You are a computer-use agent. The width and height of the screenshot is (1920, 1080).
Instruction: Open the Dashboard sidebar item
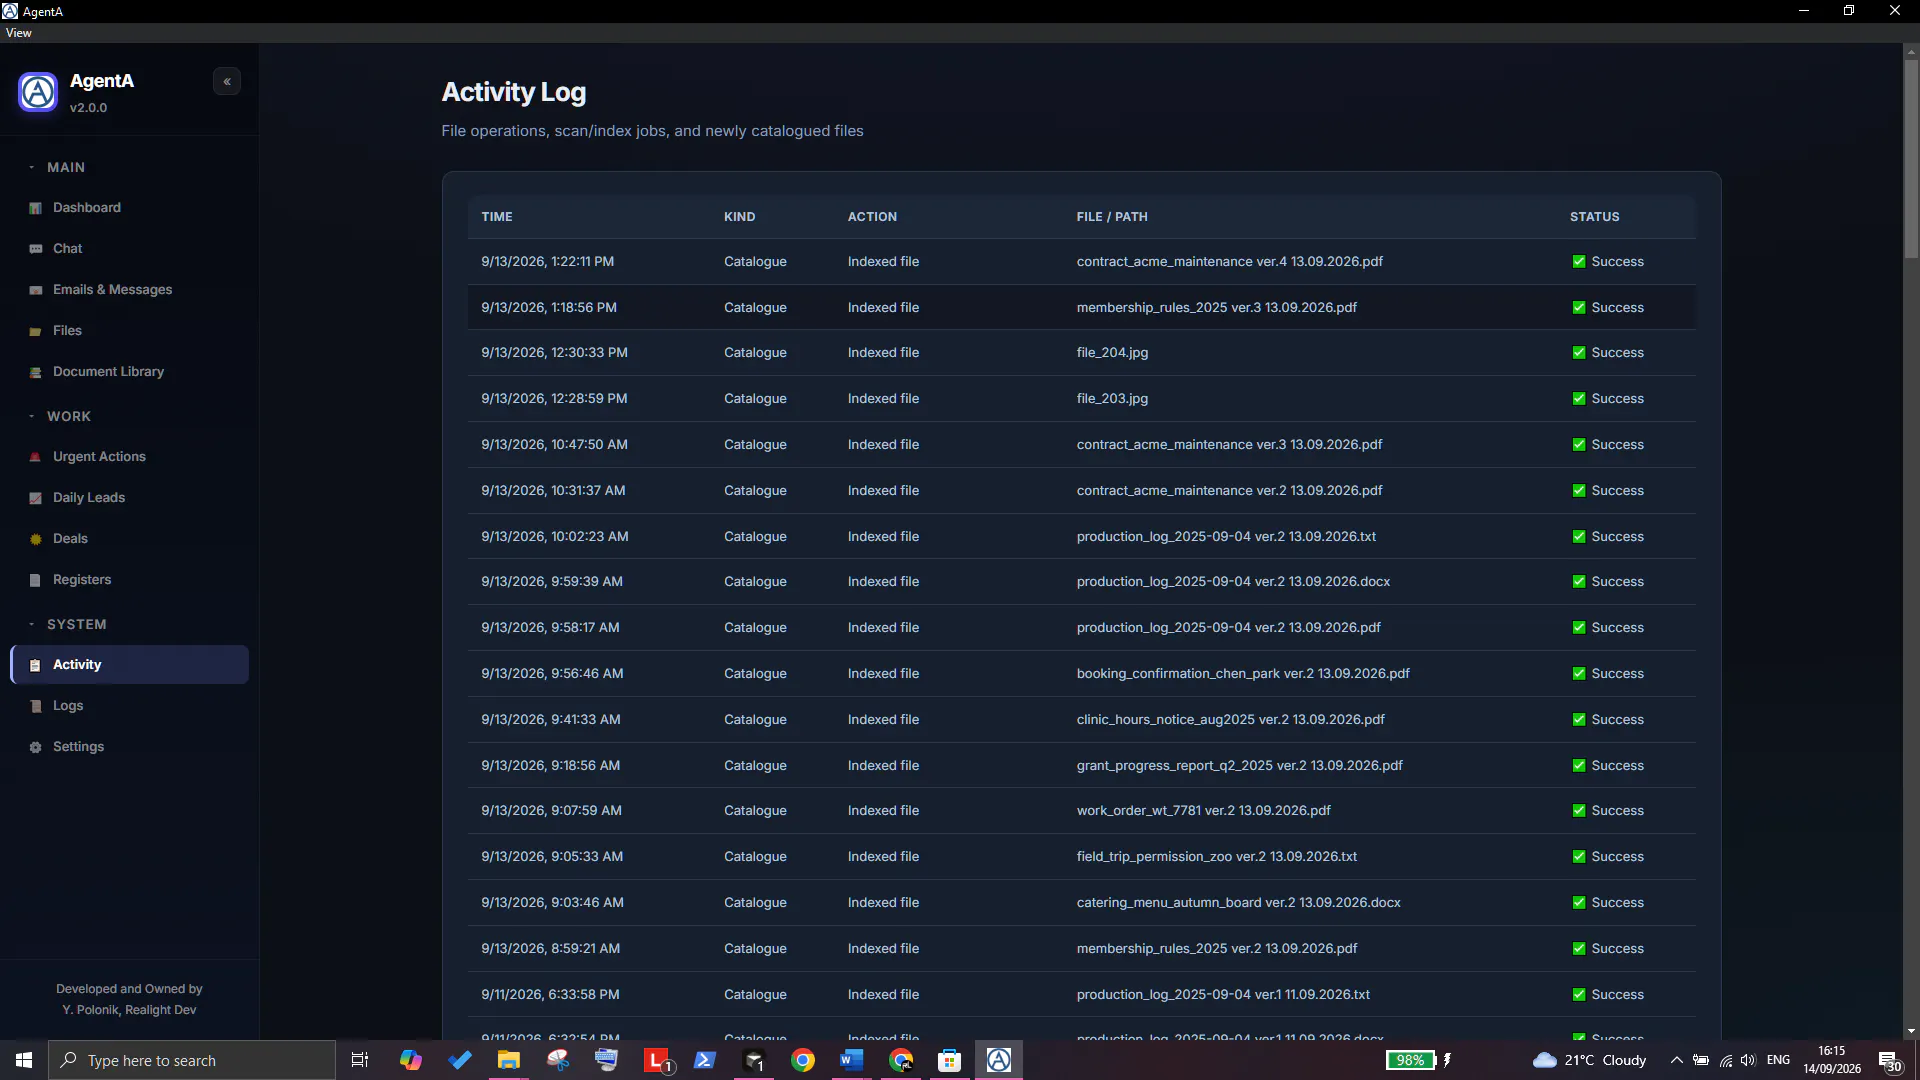pyautogui.click(x=129, y=207)
